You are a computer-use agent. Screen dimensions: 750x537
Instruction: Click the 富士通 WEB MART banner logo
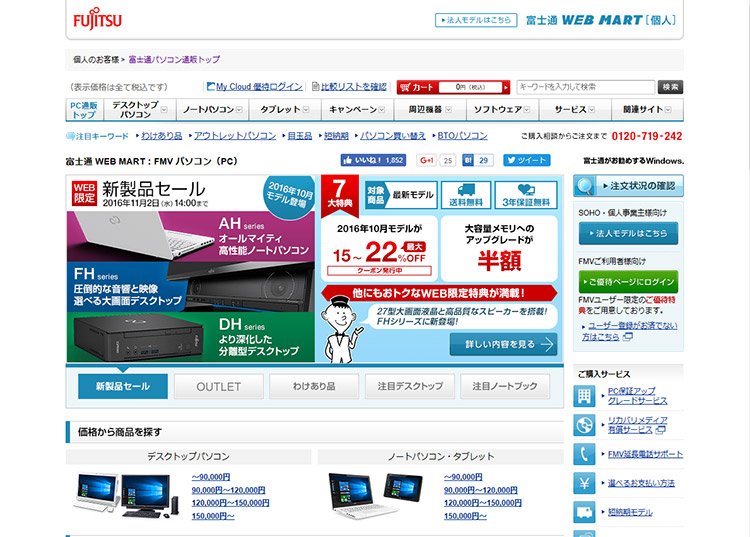click(601, 20)
